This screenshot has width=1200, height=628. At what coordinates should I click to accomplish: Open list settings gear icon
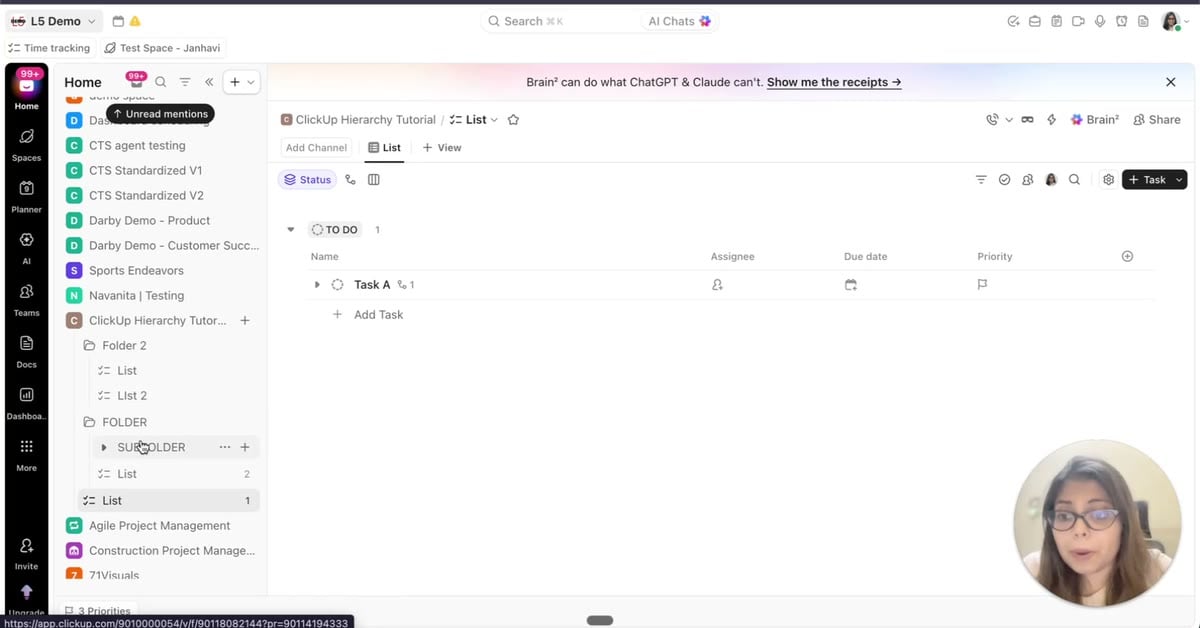click(x=1108, y=180)
